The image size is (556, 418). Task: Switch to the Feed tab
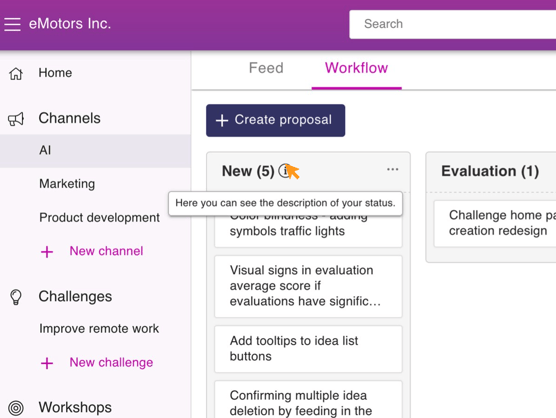pos(266,68)
